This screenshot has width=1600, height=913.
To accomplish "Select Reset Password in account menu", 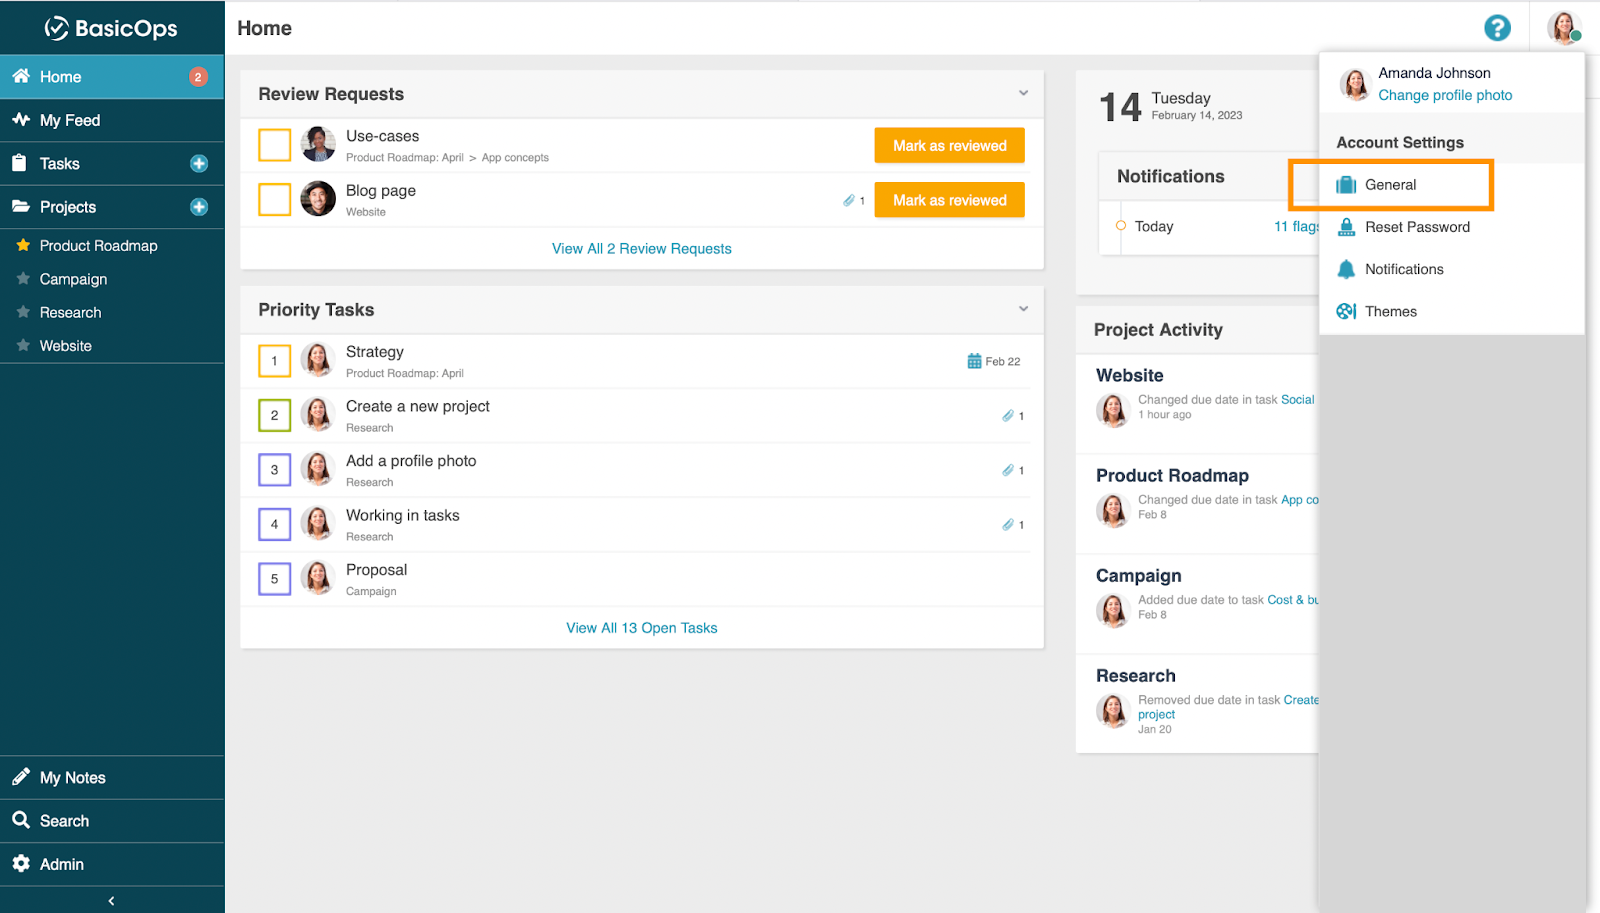I will pos(1417,227).
